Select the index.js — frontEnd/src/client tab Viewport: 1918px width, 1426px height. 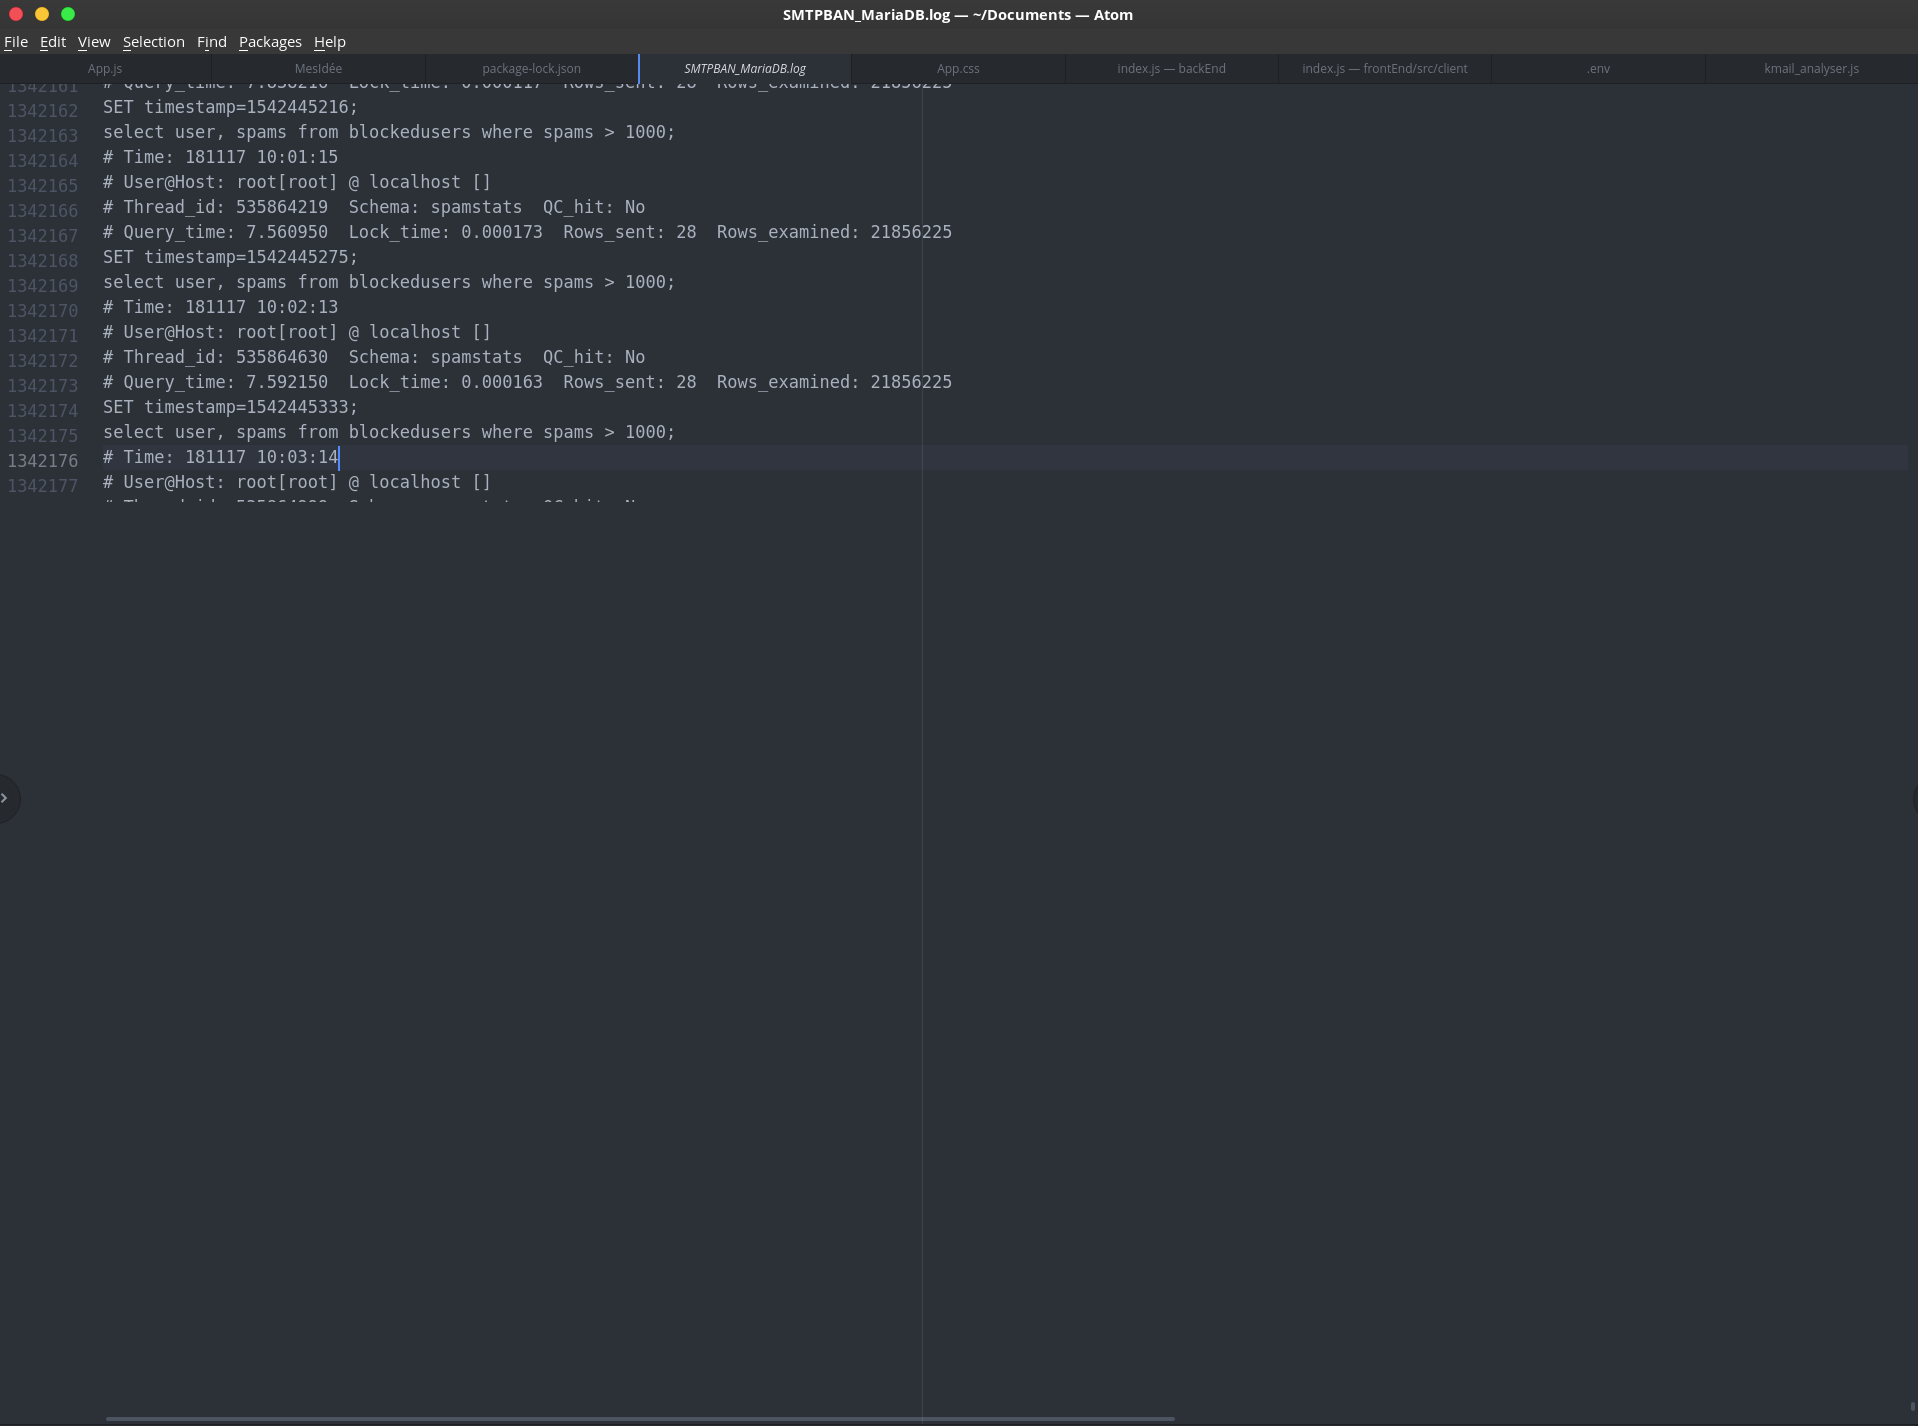1384,68
